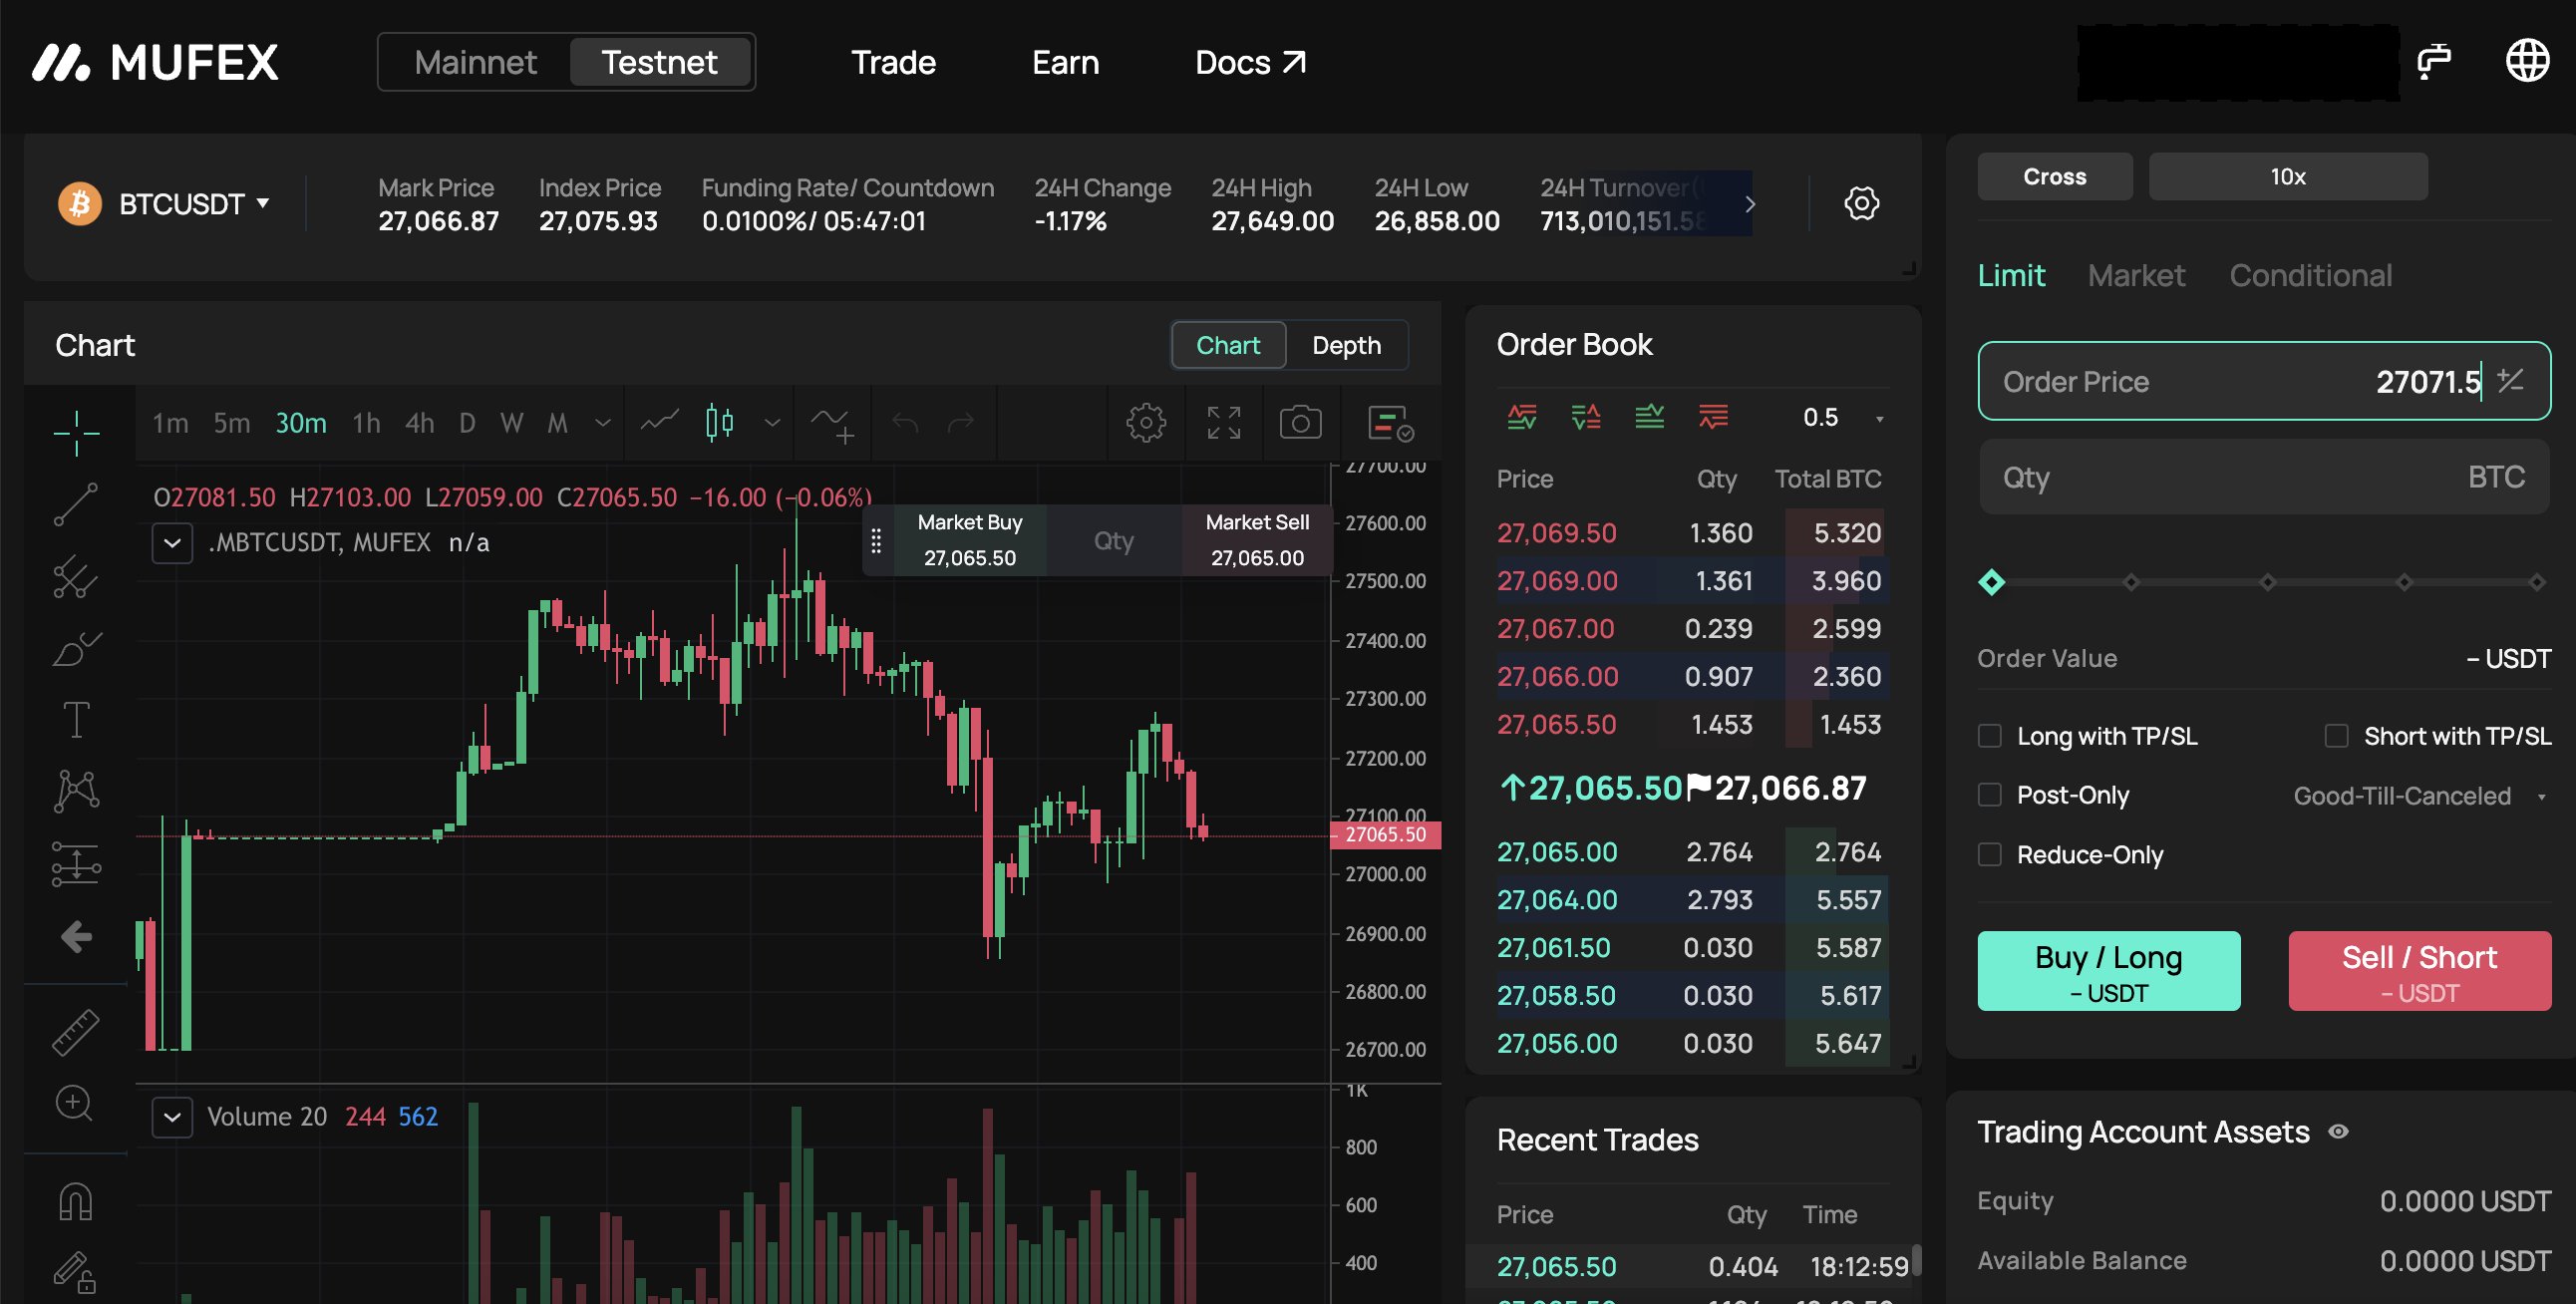The image size is (2576, 1304).
Task: Open the 10x leverage selector
Action: (2287, 177)
